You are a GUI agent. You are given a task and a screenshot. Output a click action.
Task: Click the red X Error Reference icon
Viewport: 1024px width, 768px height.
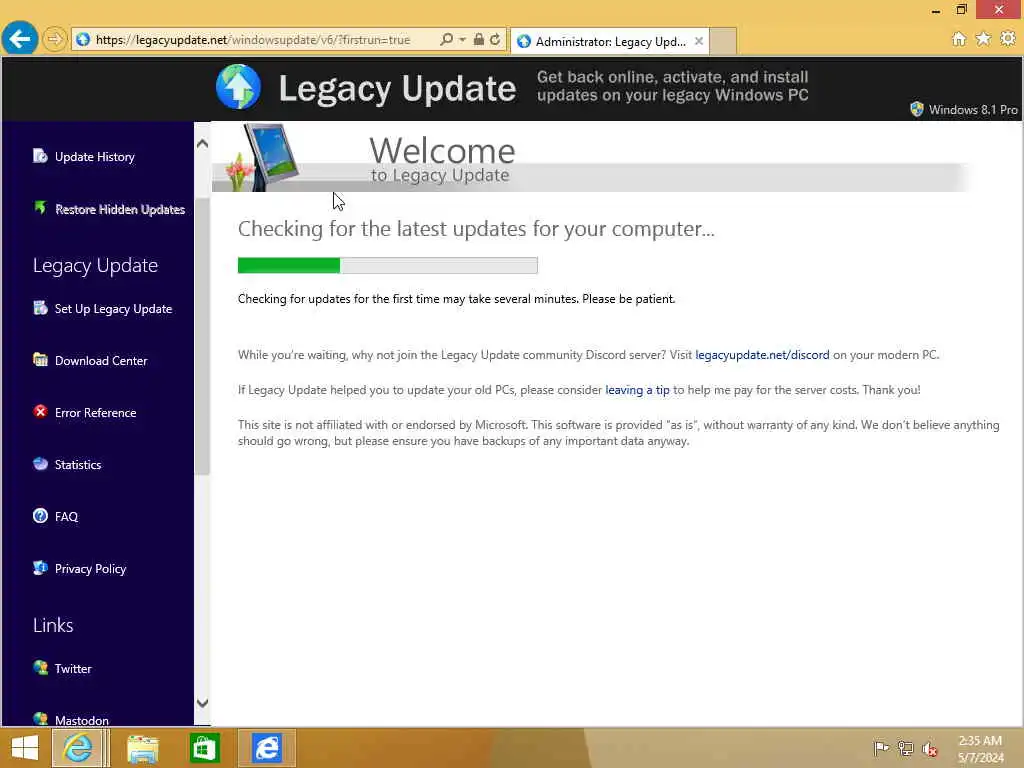(40, 411)
